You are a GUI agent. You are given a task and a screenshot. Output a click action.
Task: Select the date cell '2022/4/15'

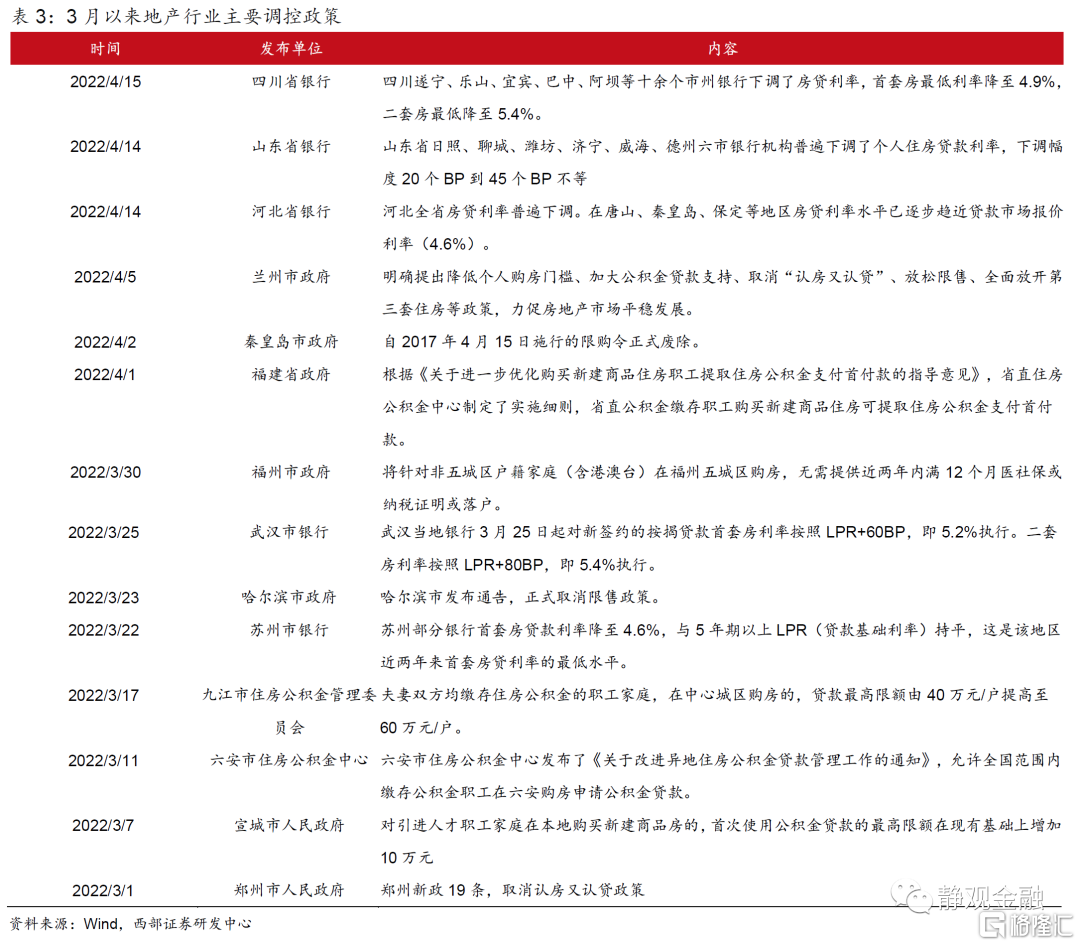point(105,82)
